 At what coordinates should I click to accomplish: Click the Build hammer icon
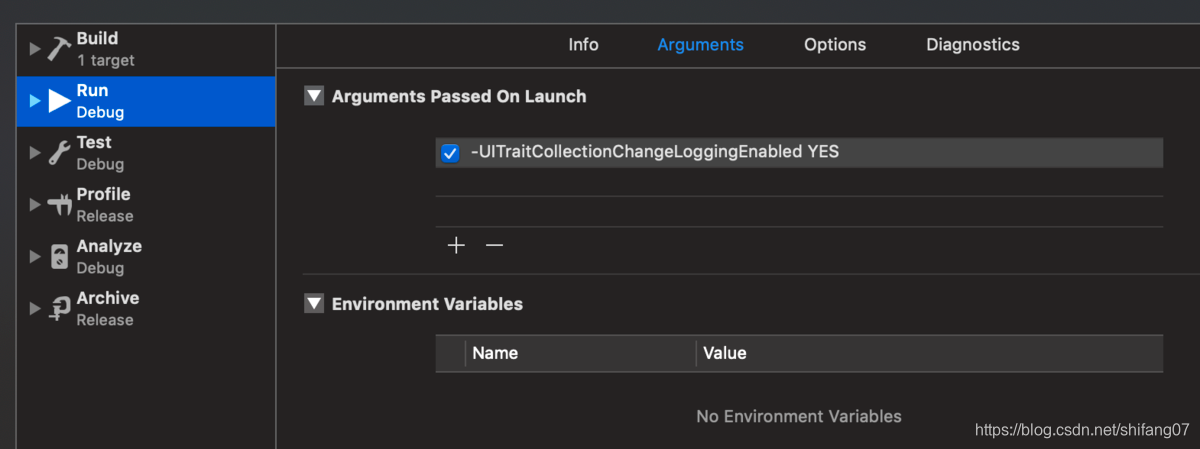point(59,49)
